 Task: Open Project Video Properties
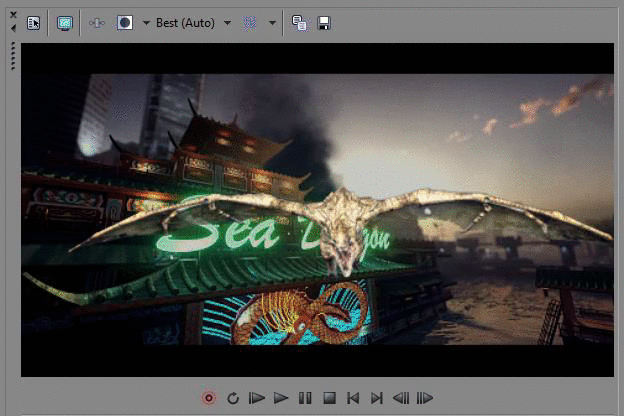pos(33,23)
